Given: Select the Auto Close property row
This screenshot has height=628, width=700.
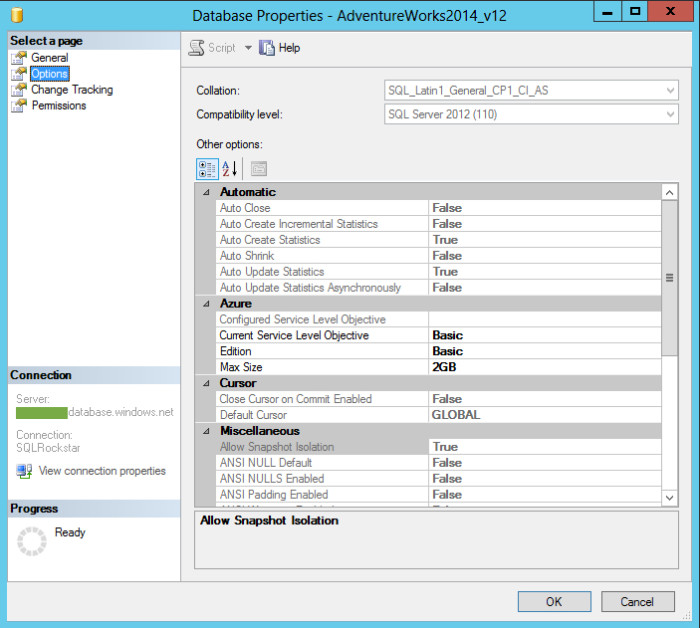Looking at the screenshot, I should coord(438,208).
